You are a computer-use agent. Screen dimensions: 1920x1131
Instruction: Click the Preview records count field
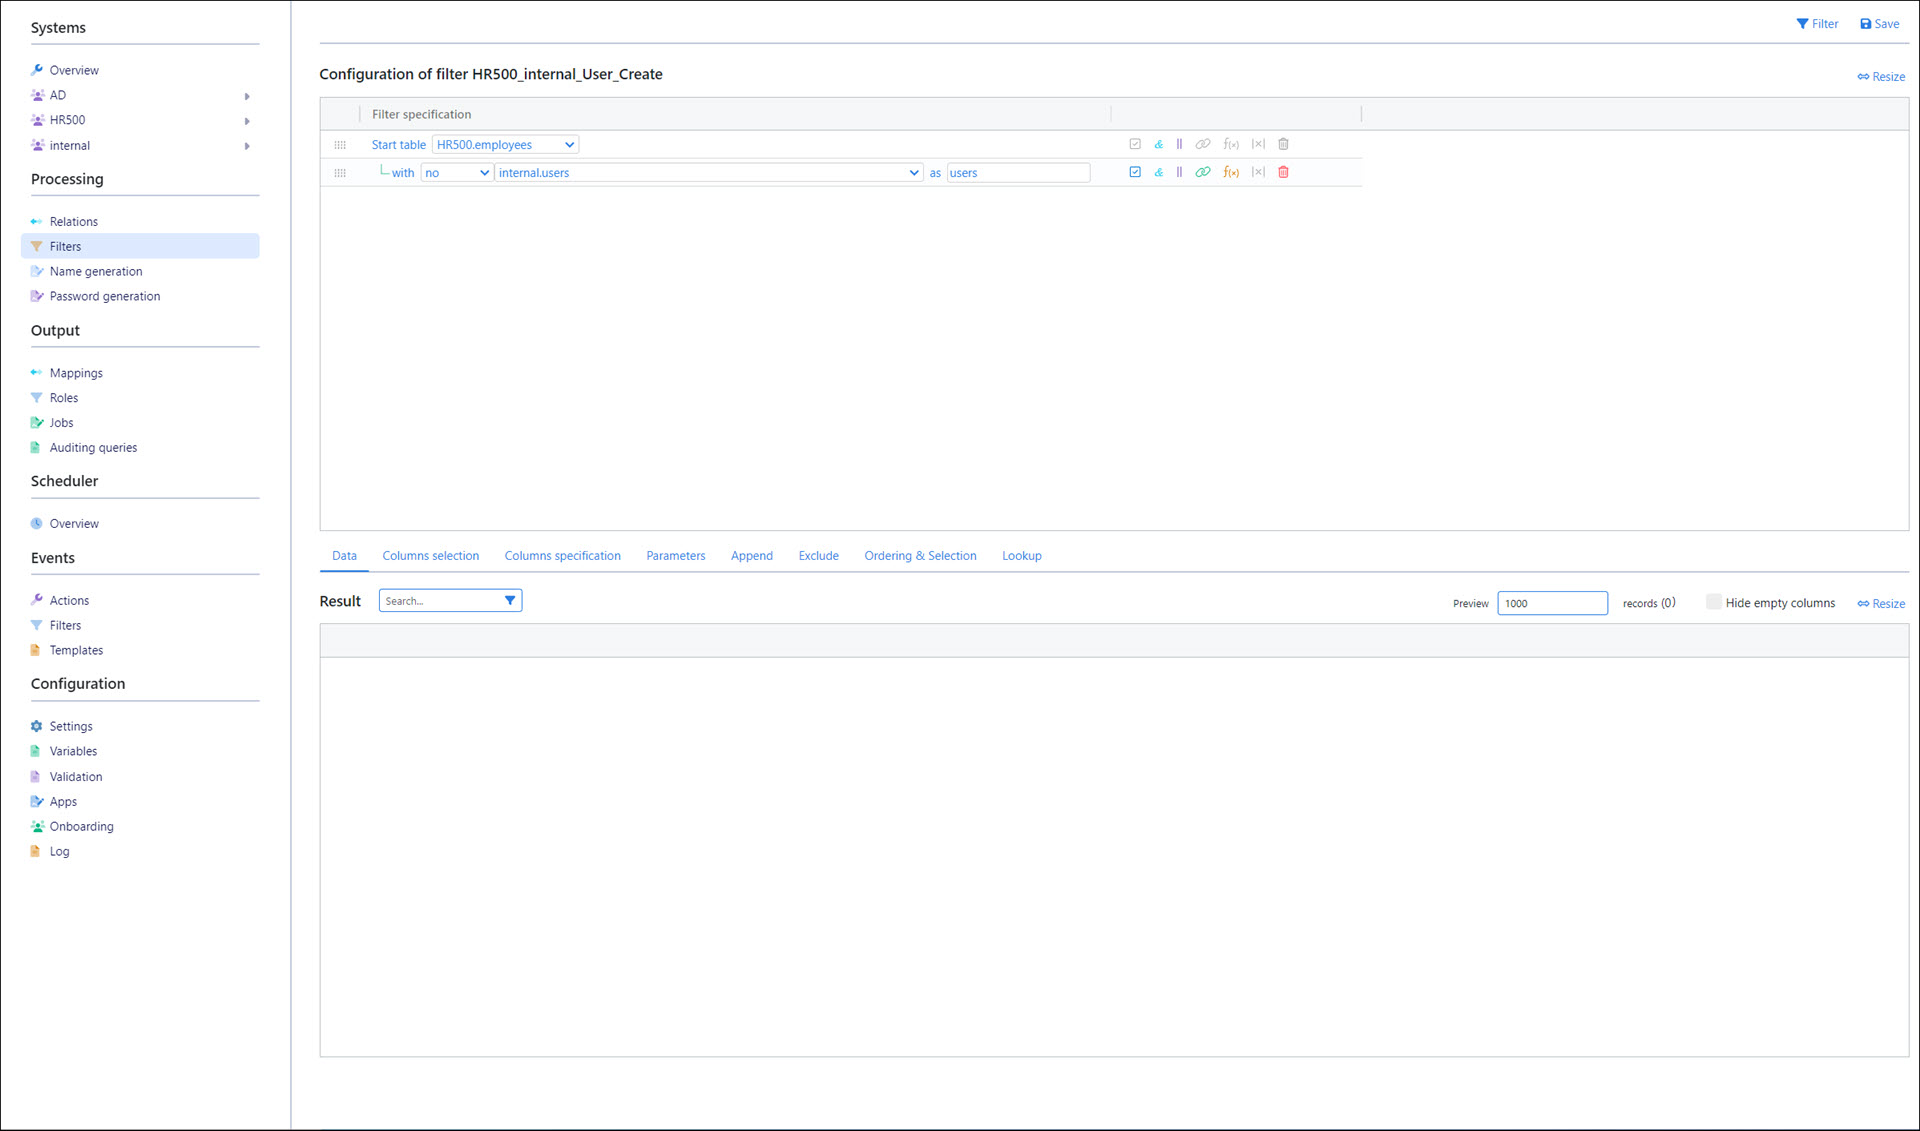[x=1551, y=603]
